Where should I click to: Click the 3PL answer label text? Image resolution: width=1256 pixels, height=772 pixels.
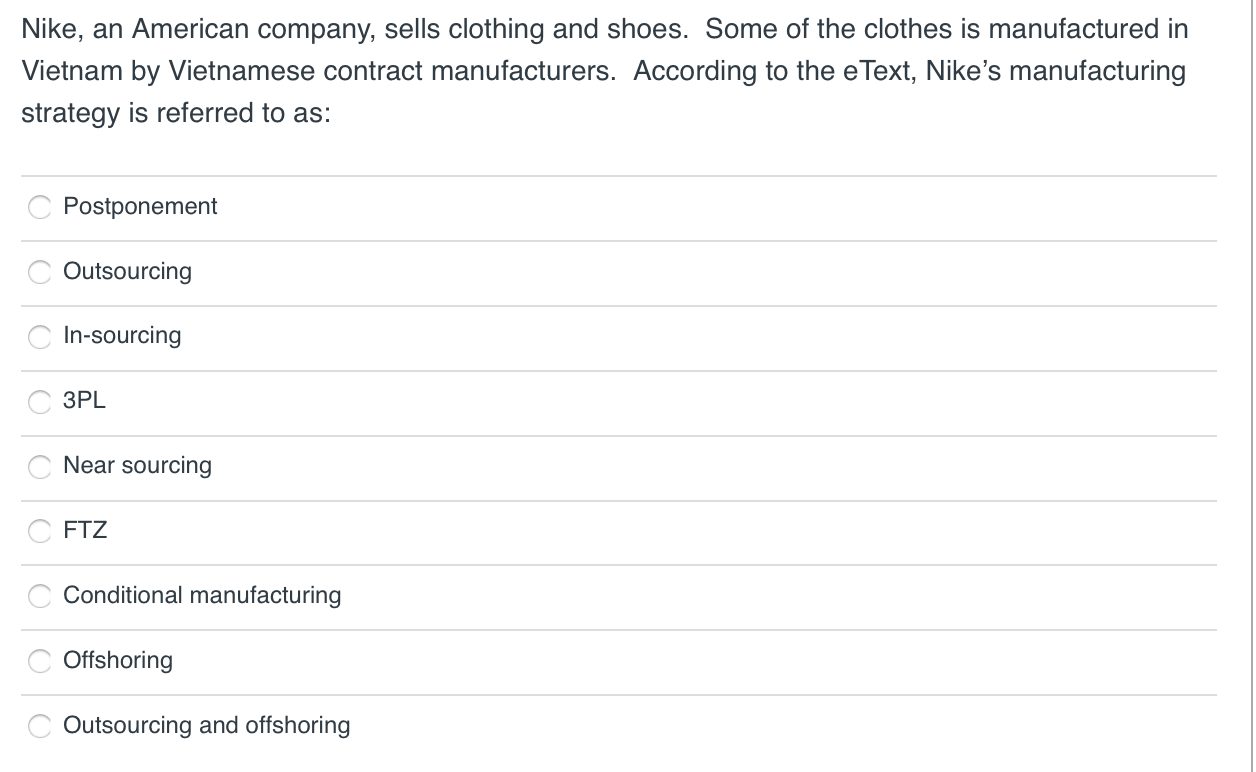point(84,400)
